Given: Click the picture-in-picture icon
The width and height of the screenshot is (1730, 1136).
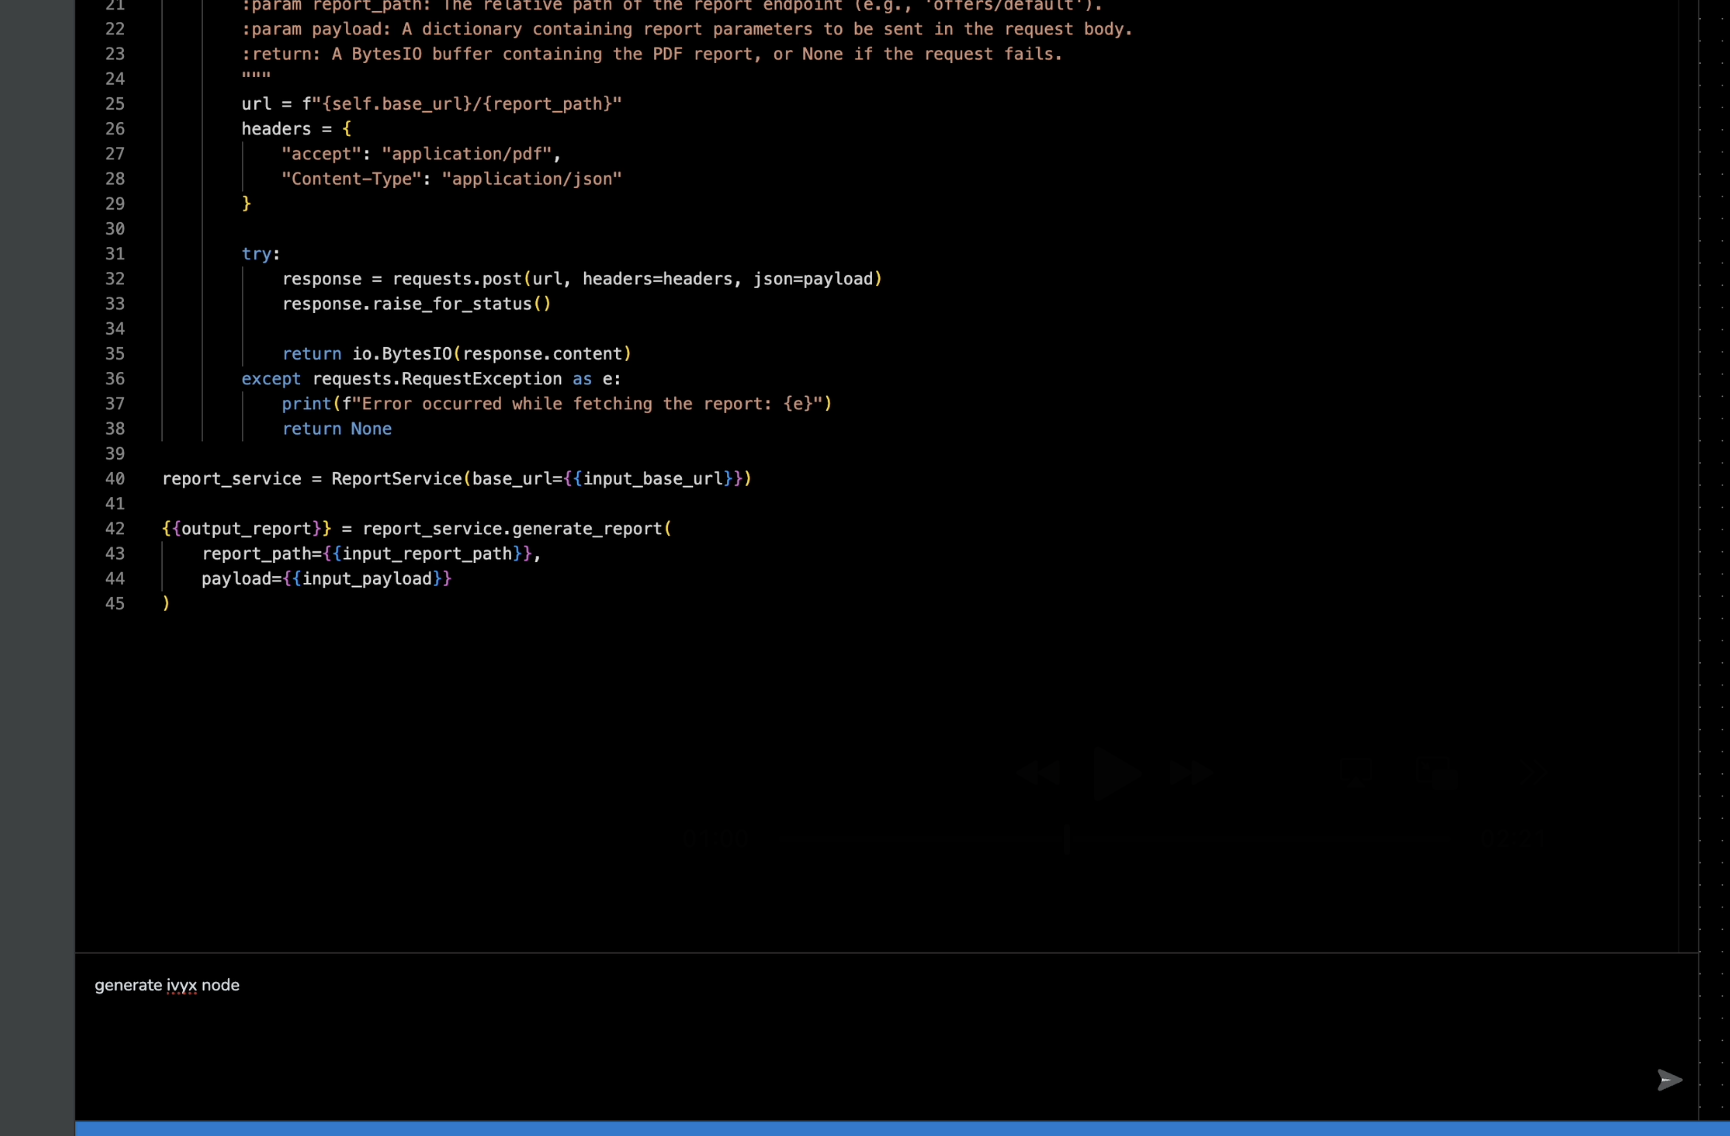Looking at the screenshot, I should pos(1438,772).
